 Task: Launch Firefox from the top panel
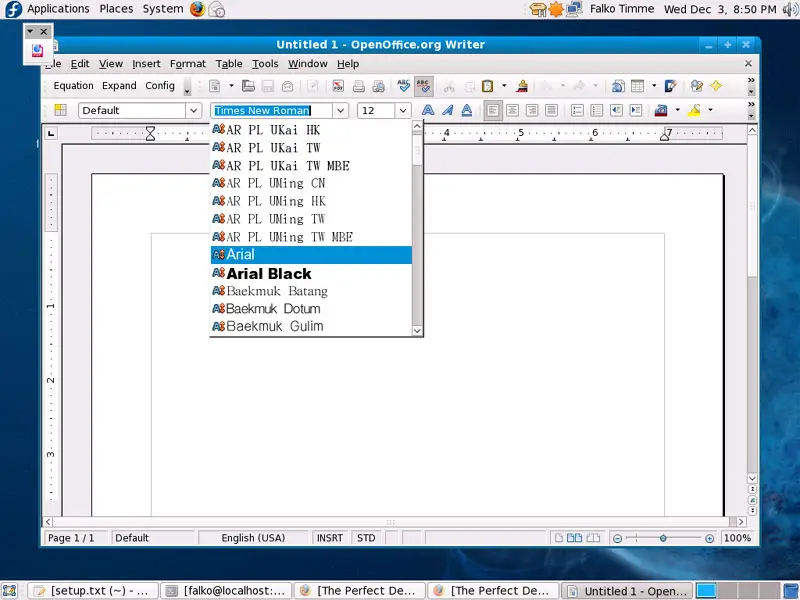coord(197,9)
